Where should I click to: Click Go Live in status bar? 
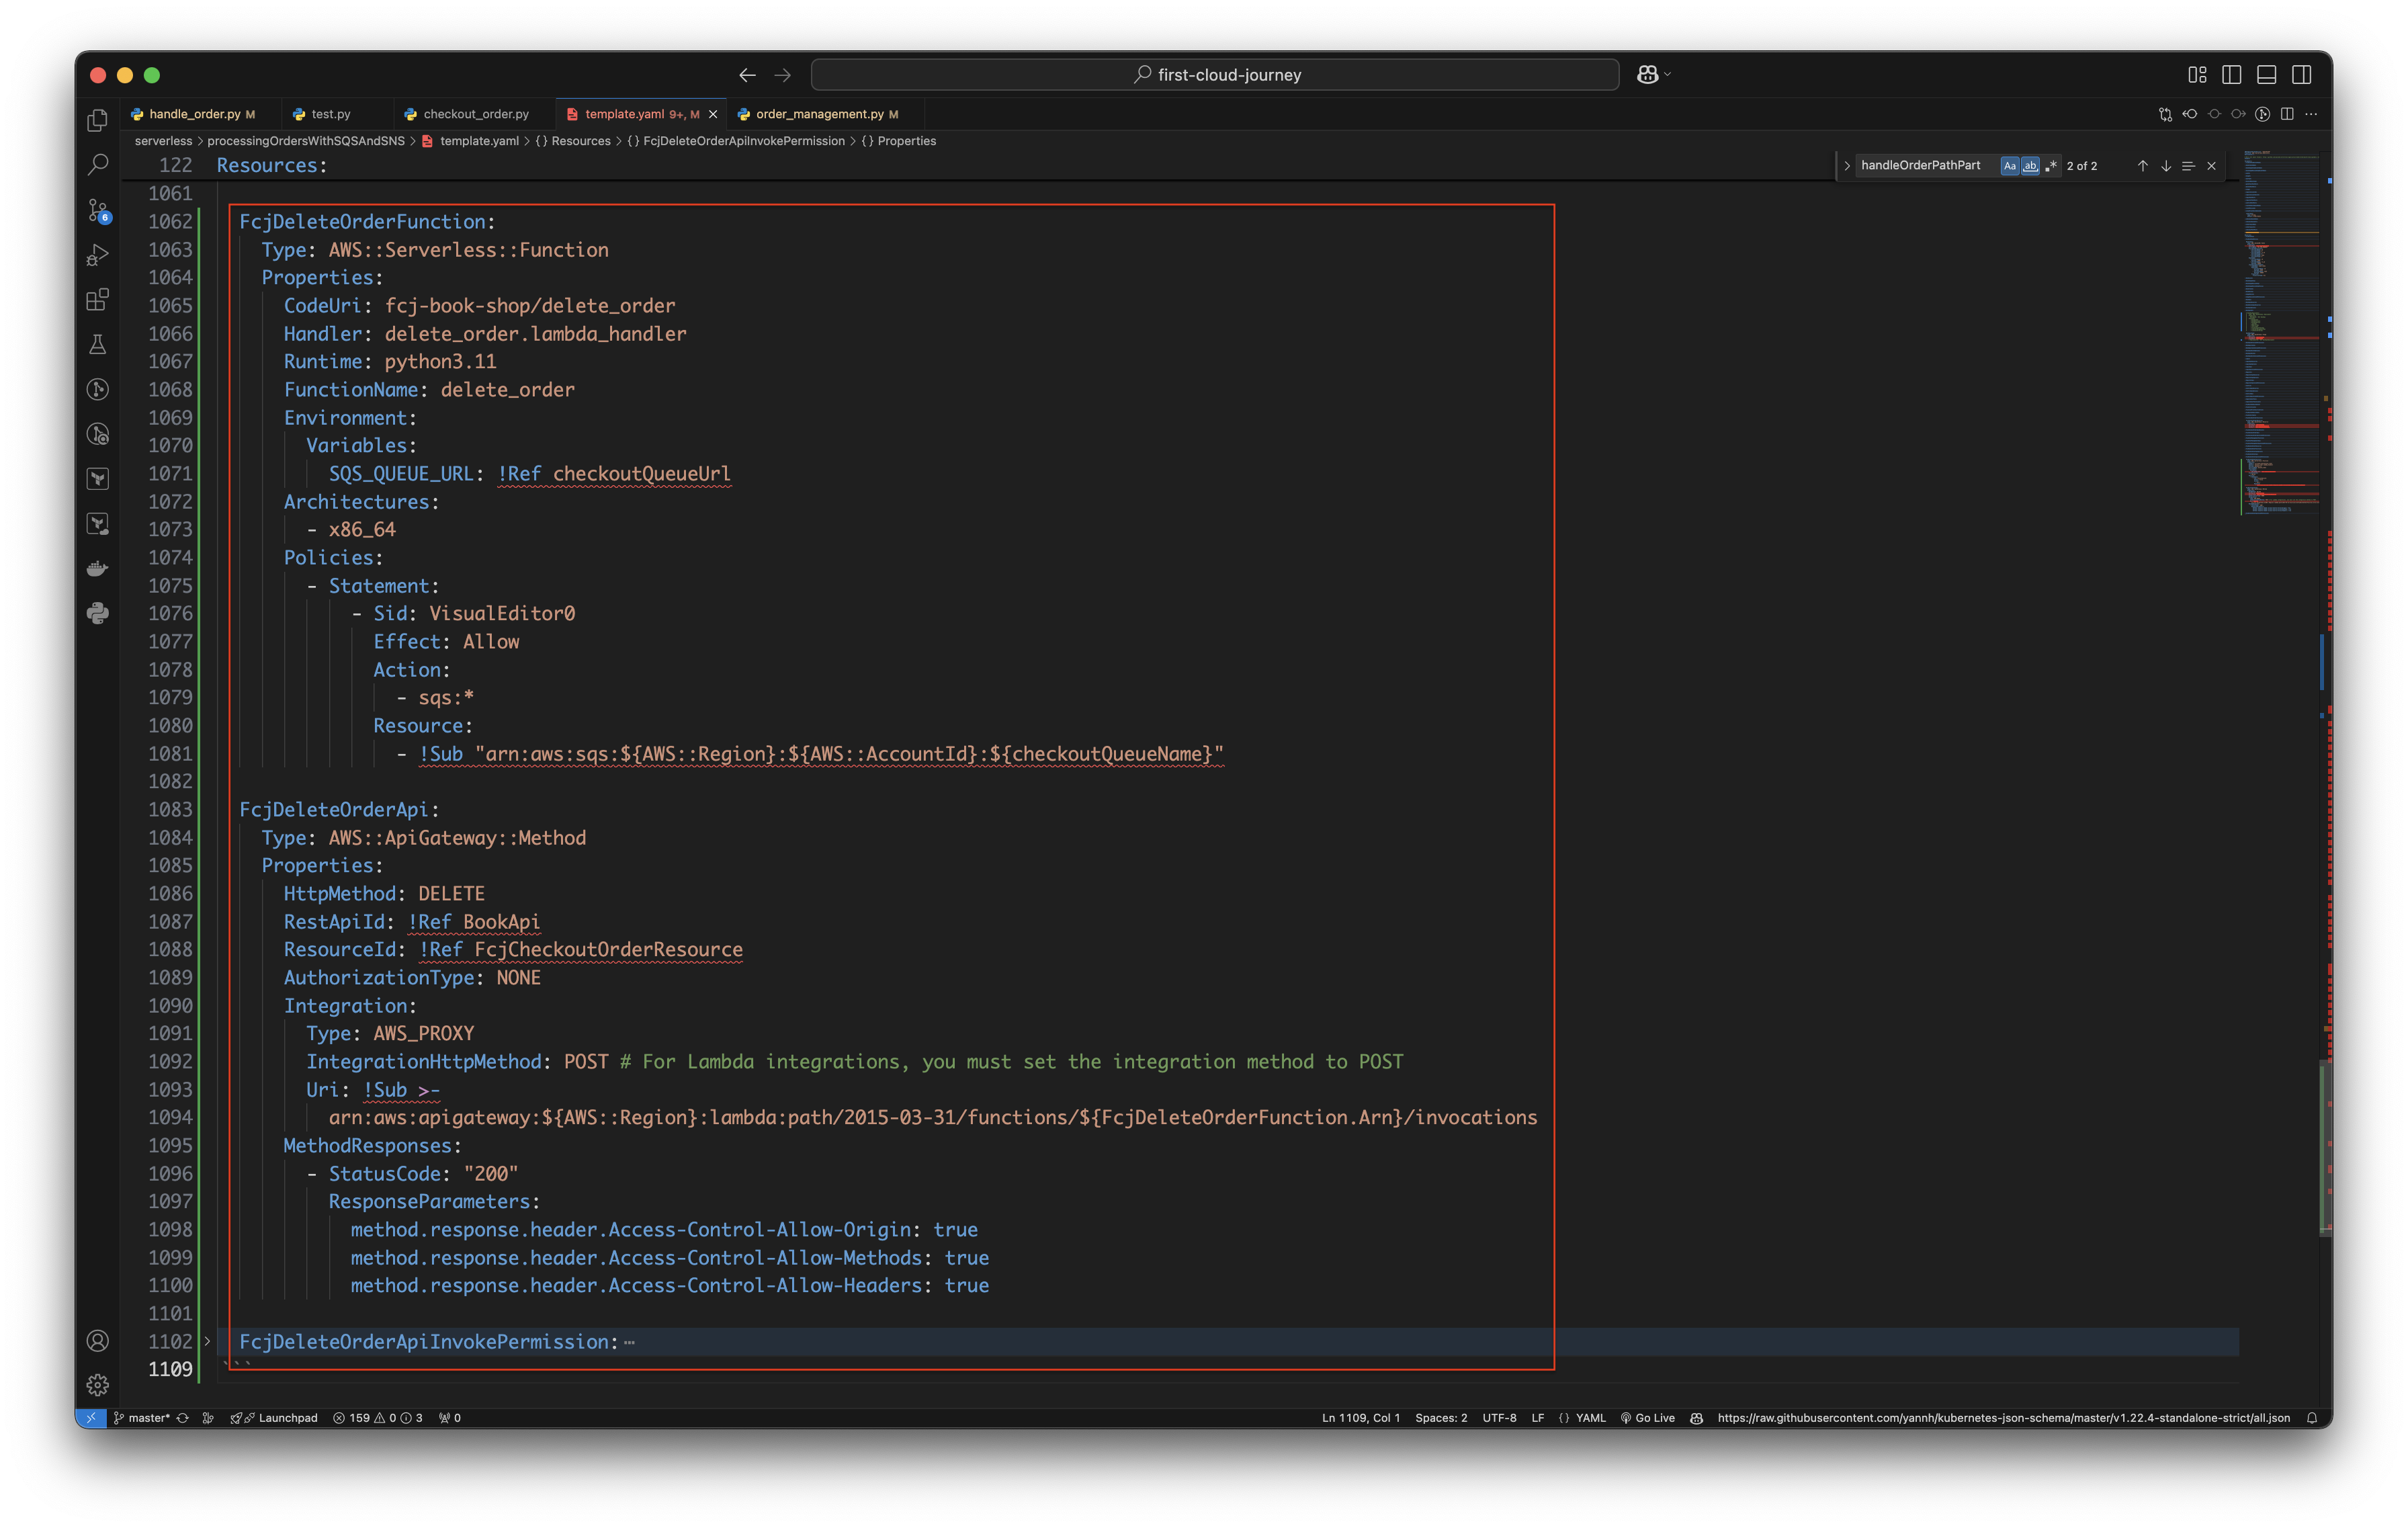coord(1647,1418)
